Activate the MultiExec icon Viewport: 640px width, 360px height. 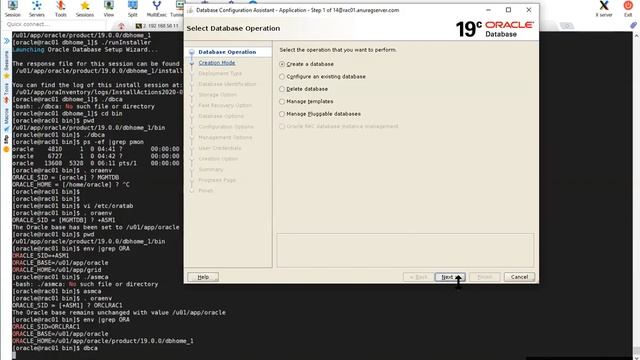click(x=156, y=8)
